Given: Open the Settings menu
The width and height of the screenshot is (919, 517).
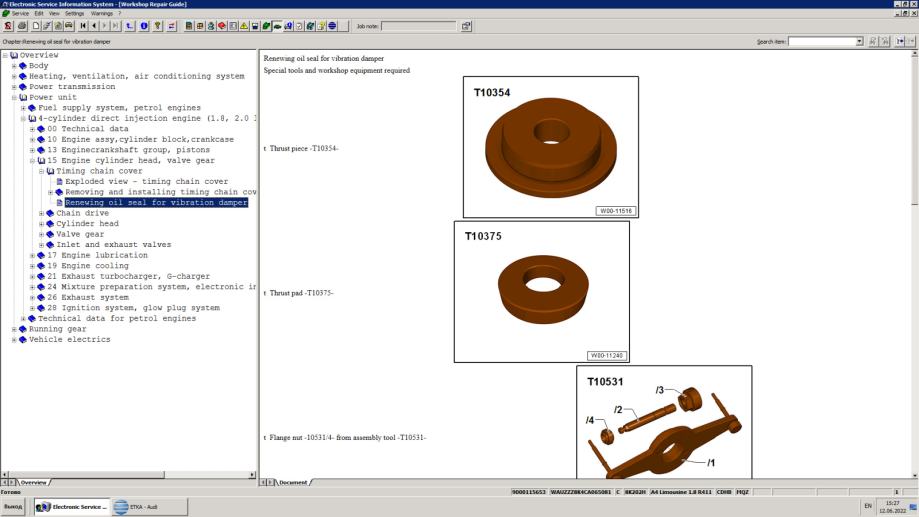Looking at the screenshot, I should pyautogui.click(x=75, y=13).
